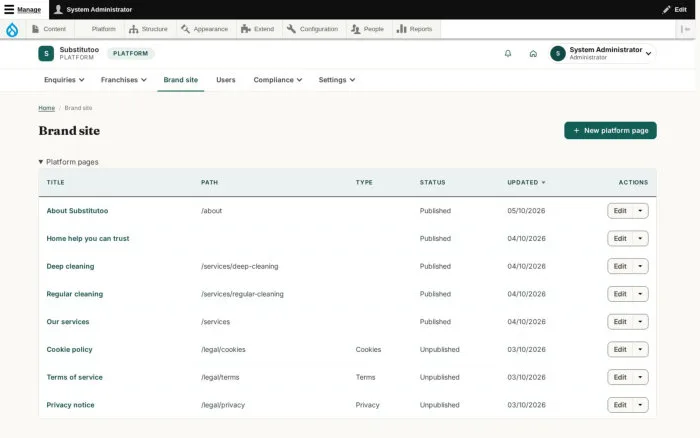Expand the Compliance menu
The height and width of the screenshot is (438, 700).
pyautogui.click(x=278, y=80)
